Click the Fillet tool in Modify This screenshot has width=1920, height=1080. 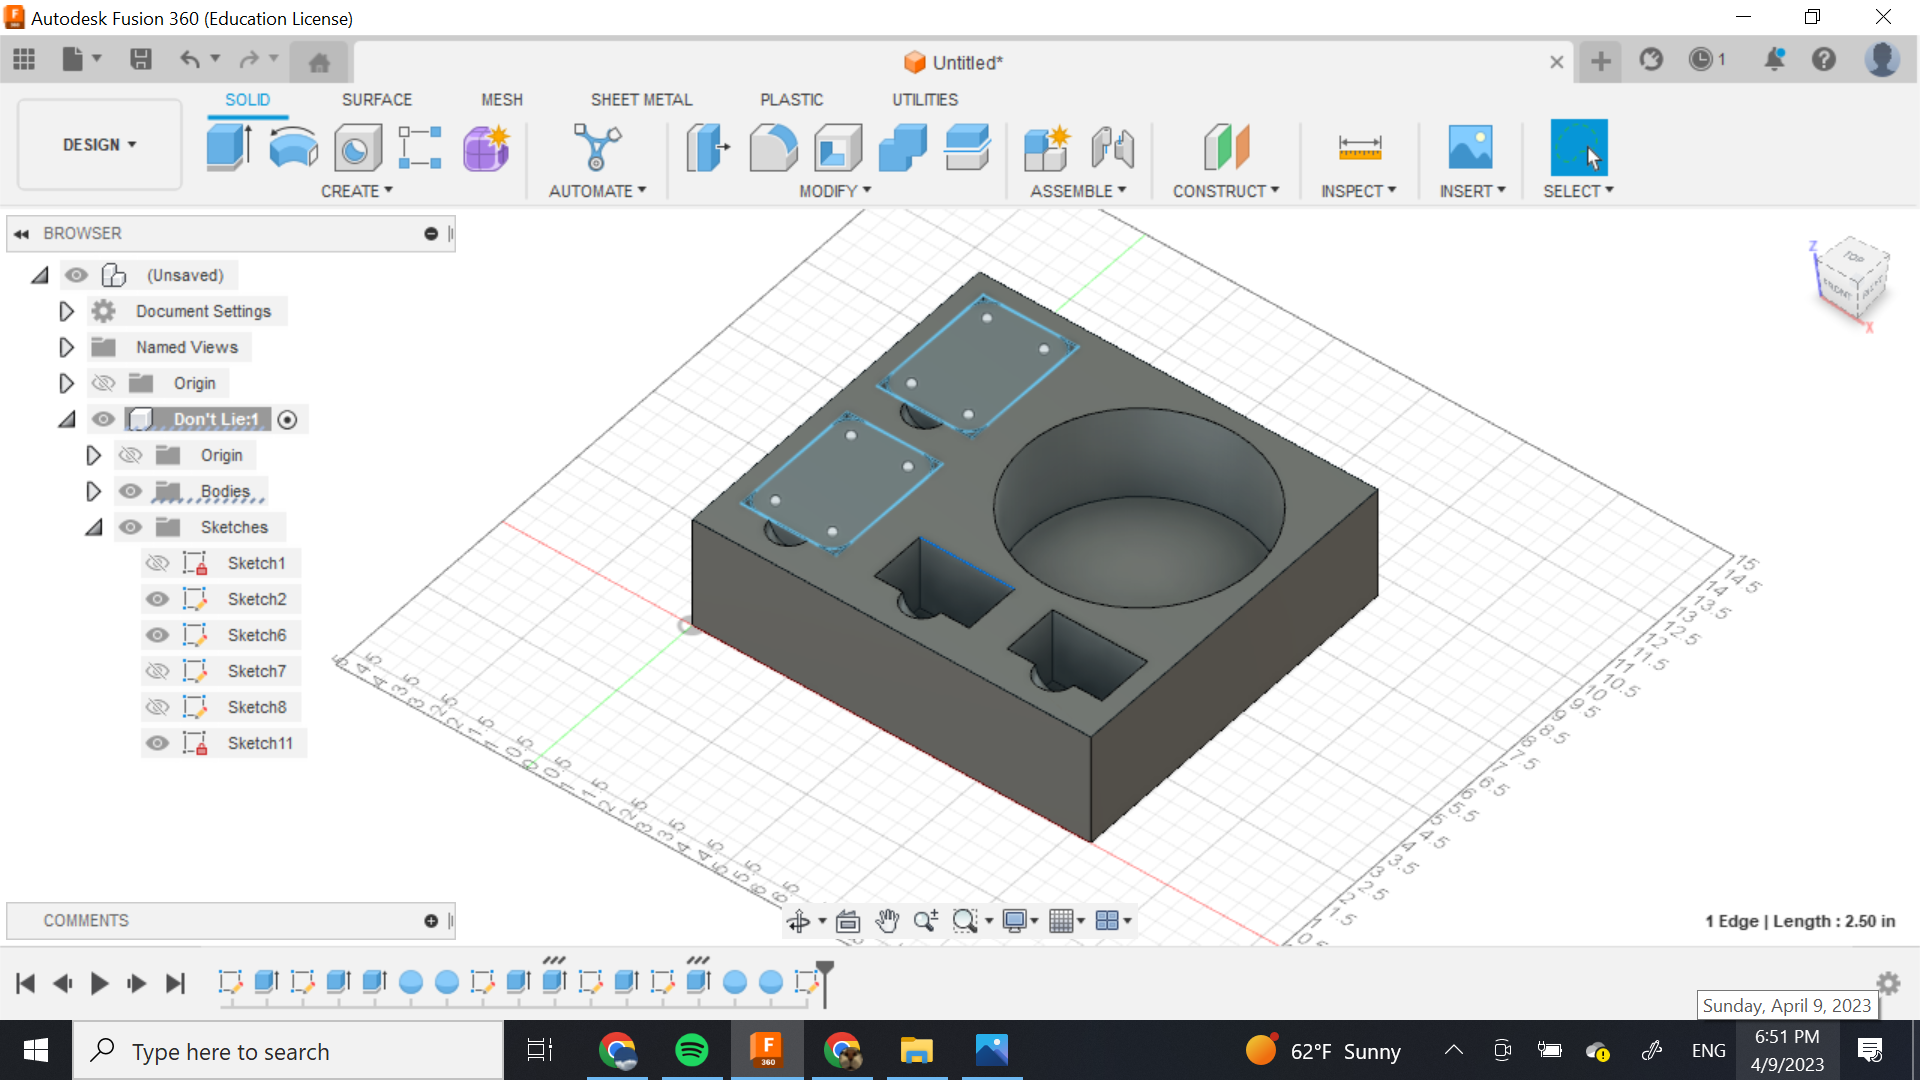[x=773, y=148]
